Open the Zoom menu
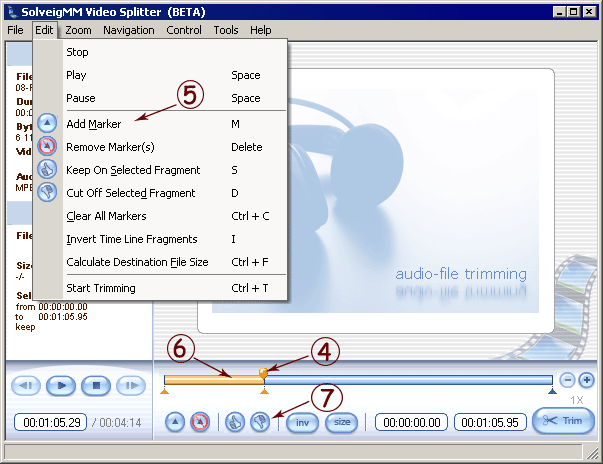Viewport: 603px width, 464px height. pyautogui.click(x=78, y=30)
